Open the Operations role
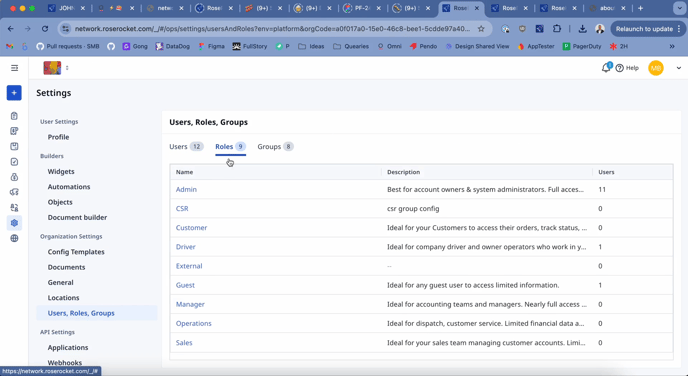The width and height of the screenshot is (688, 376). pos(194,323)
